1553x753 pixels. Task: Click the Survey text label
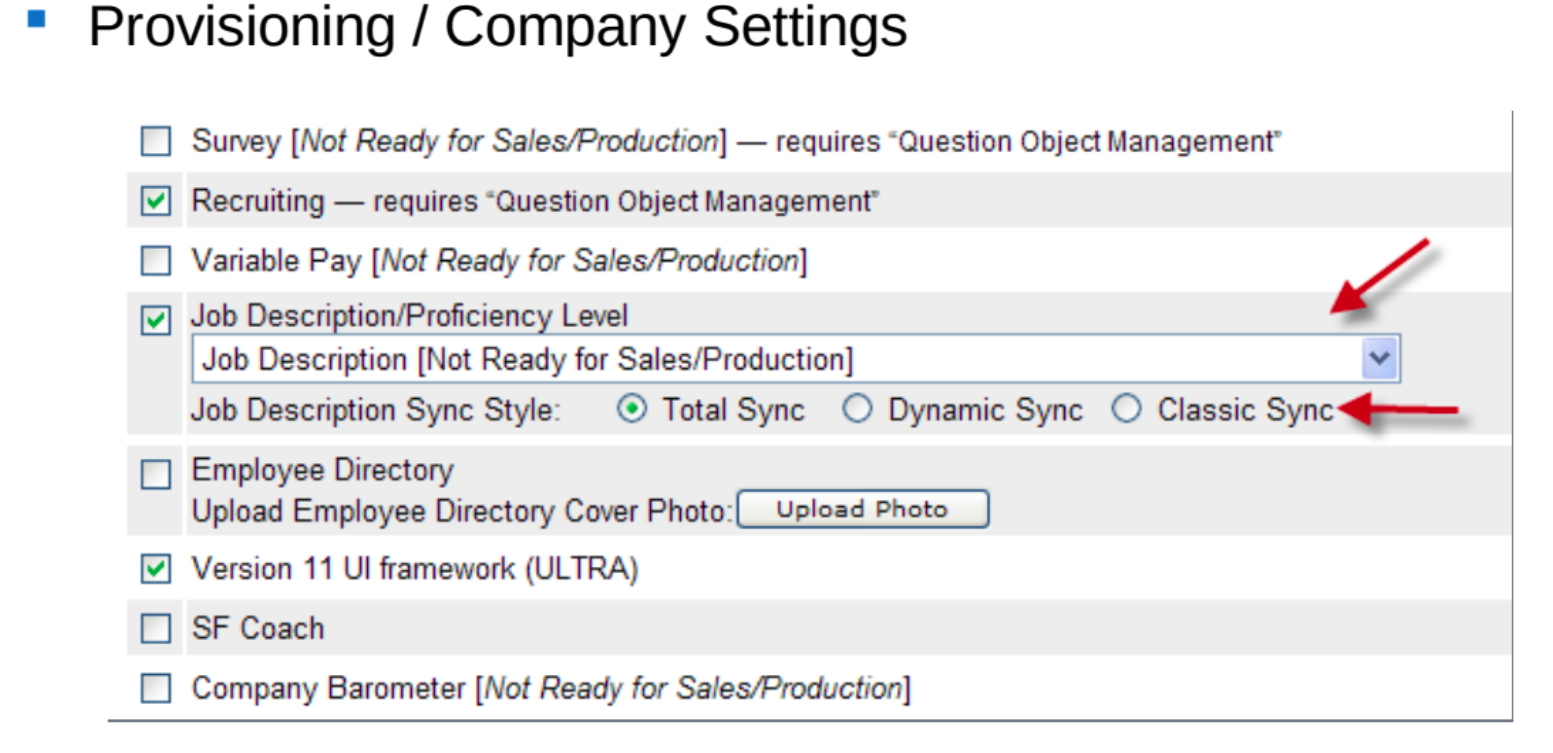click(236, 142)
